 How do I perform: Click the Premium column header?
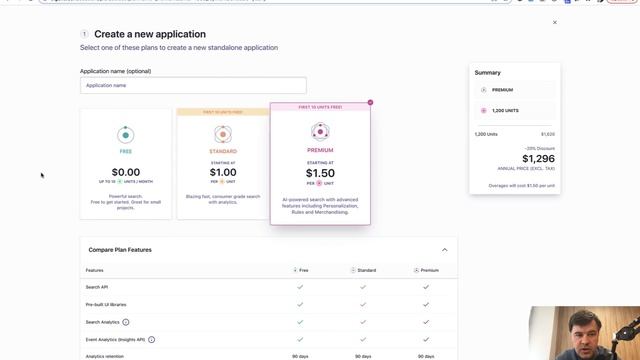427,270
